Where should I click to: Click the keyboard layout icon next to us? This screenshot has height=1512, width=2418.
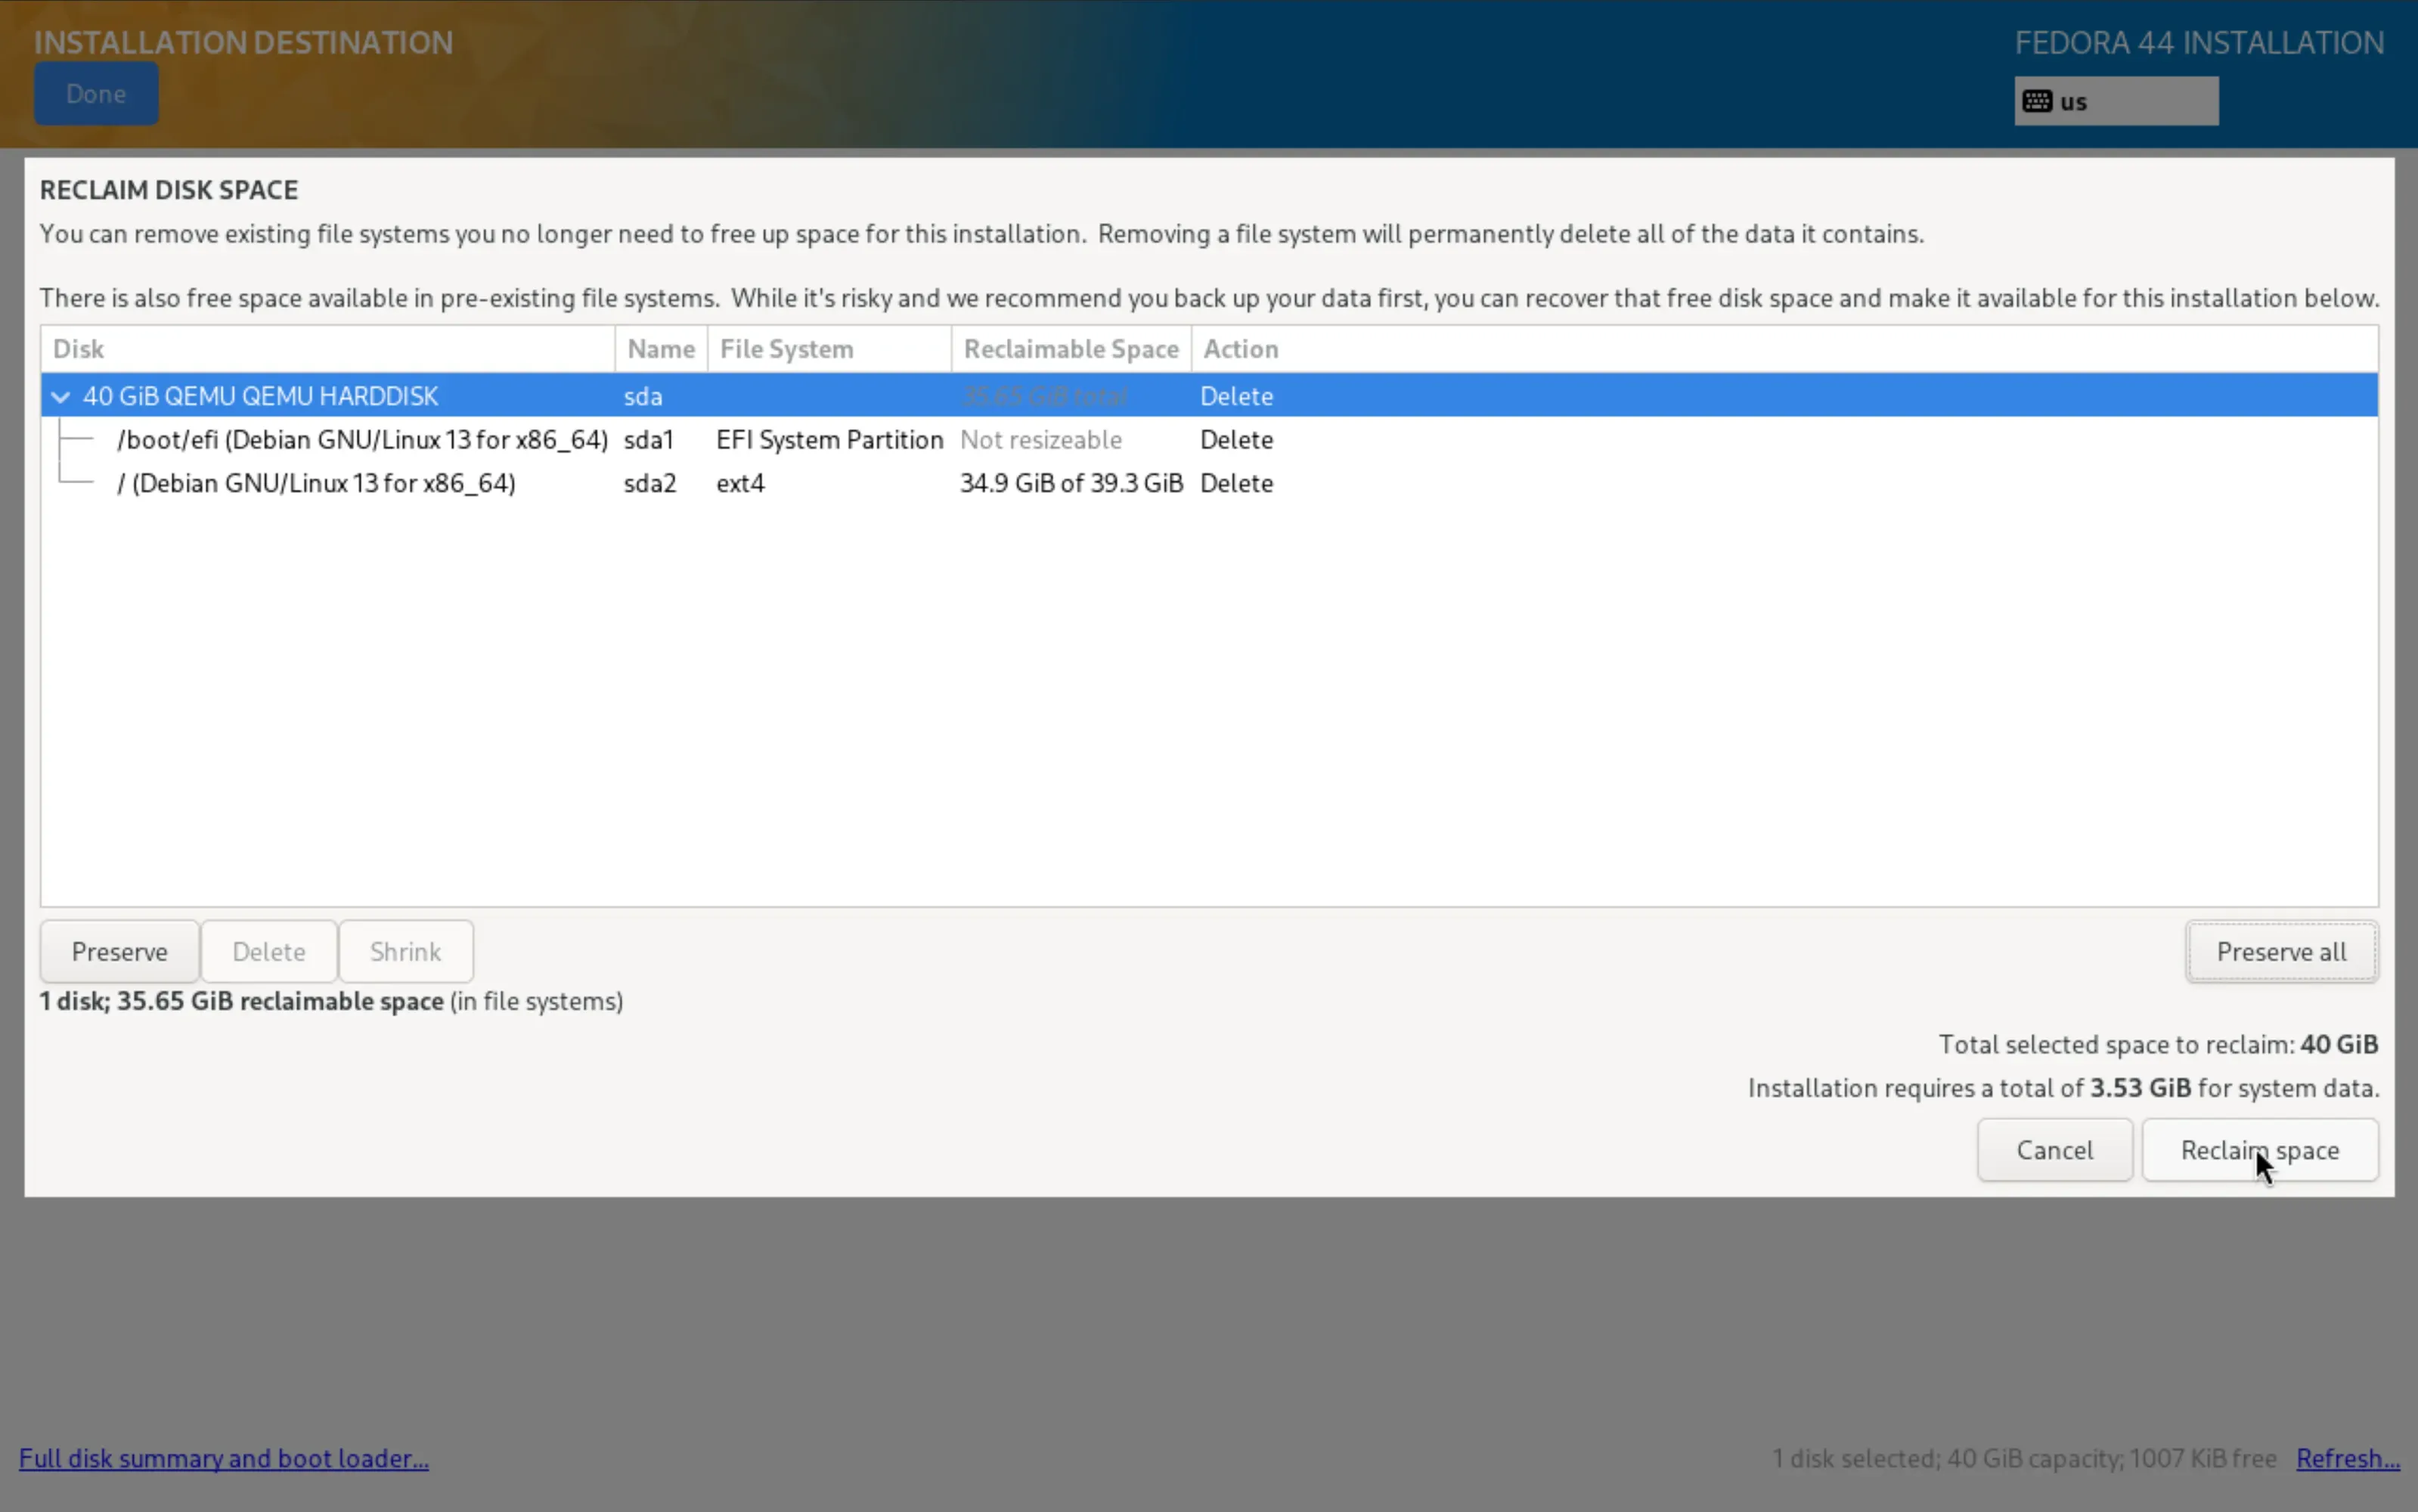pos(2037,101)
